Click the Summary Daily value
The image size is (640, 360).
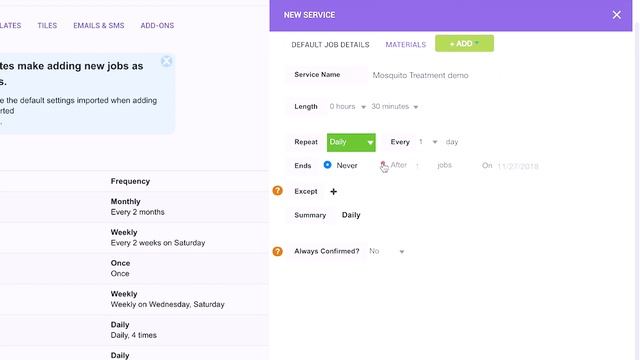pyautogui.click(x=351, y=215)
